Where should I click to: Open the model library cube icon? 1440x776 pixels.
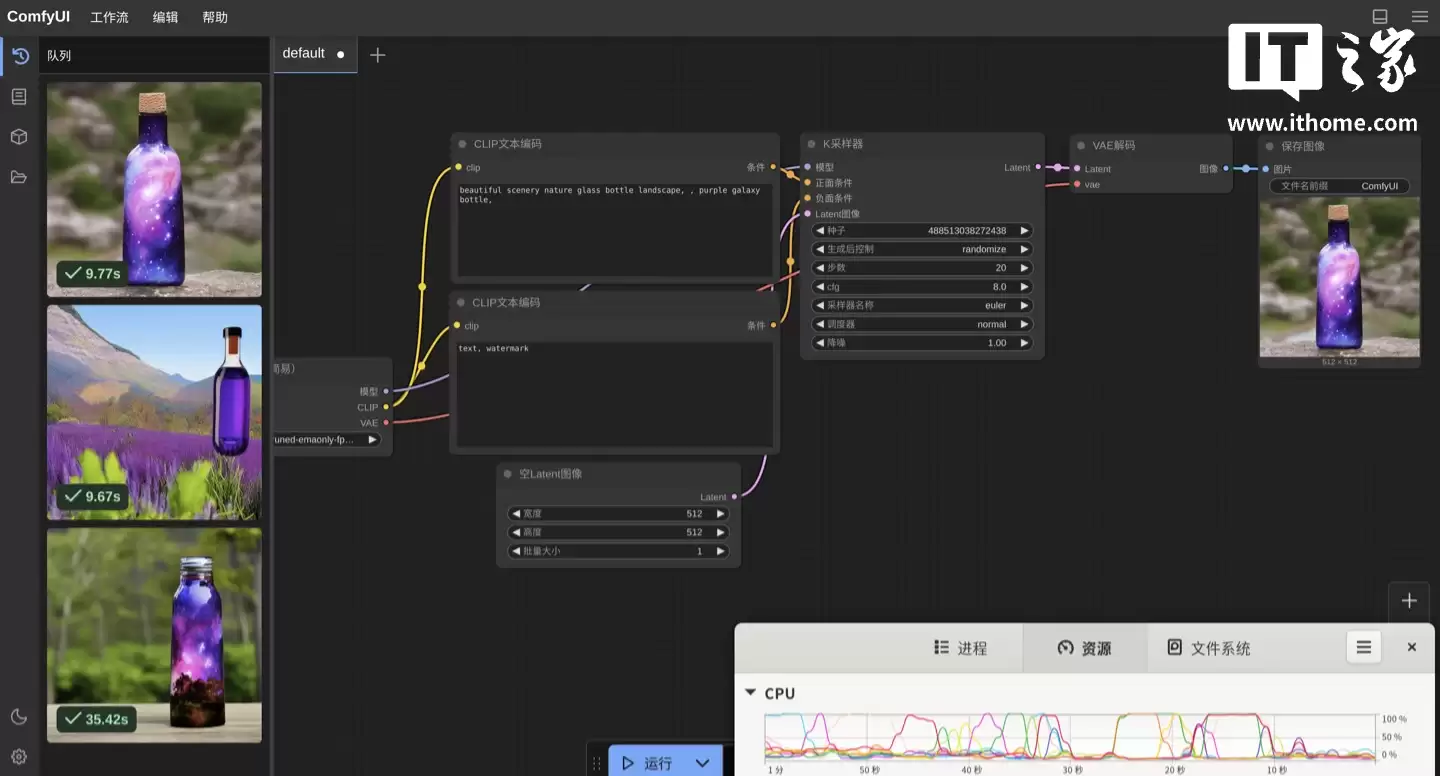click(19, 137)
